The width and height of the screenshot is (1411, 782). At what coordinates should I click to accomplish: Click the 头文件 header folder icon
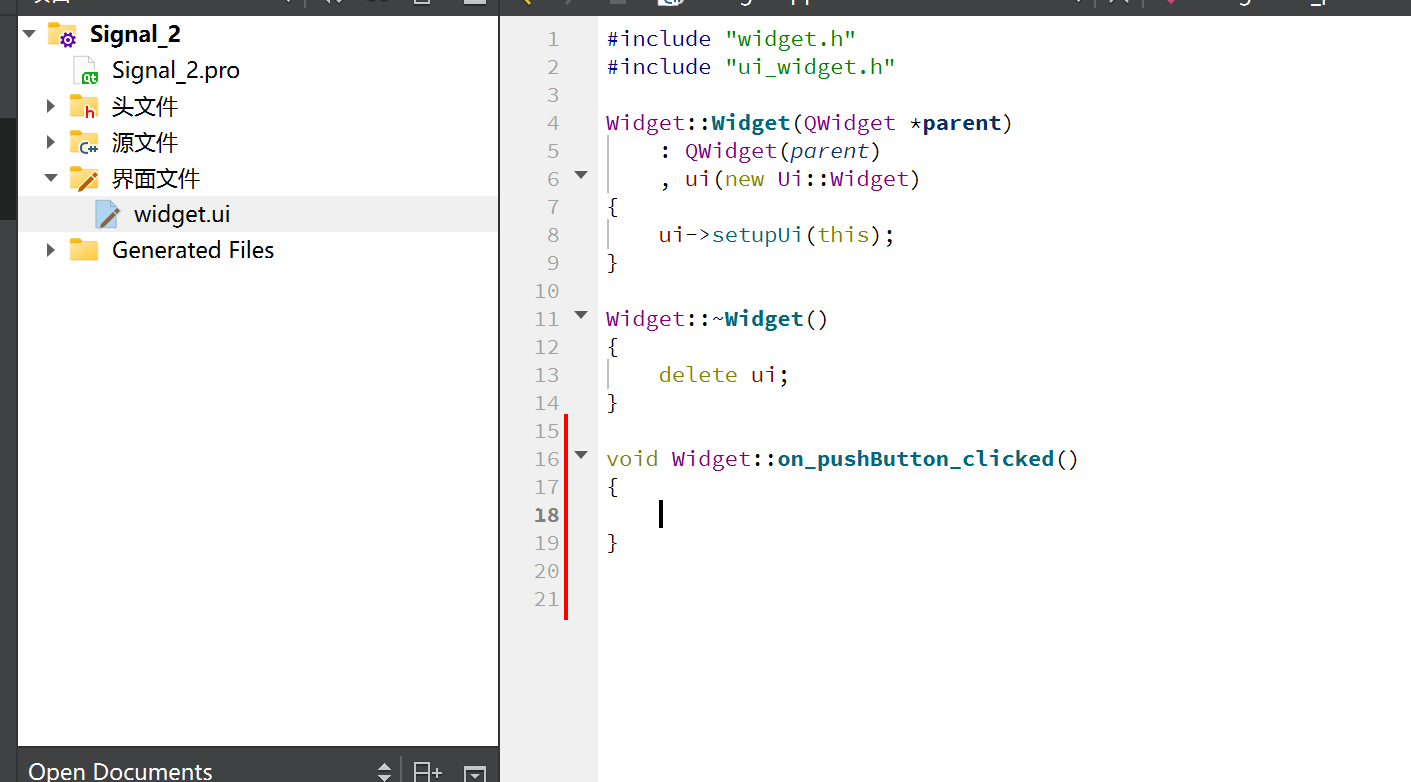click(x=84, y=106)
